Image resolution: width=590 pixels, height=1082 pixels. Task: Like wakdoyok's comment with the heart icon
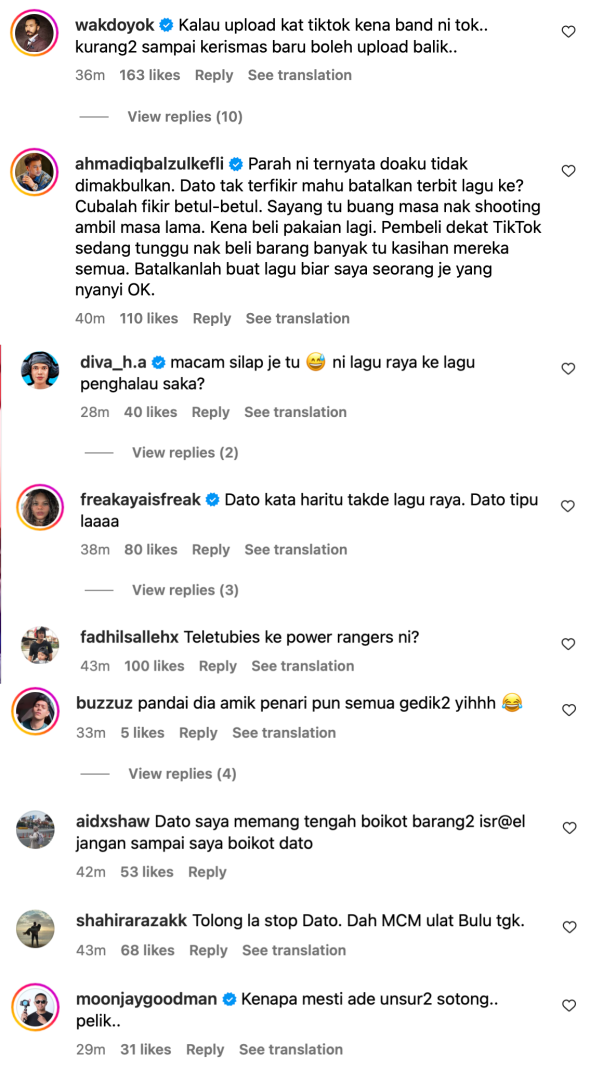[568, 32]
